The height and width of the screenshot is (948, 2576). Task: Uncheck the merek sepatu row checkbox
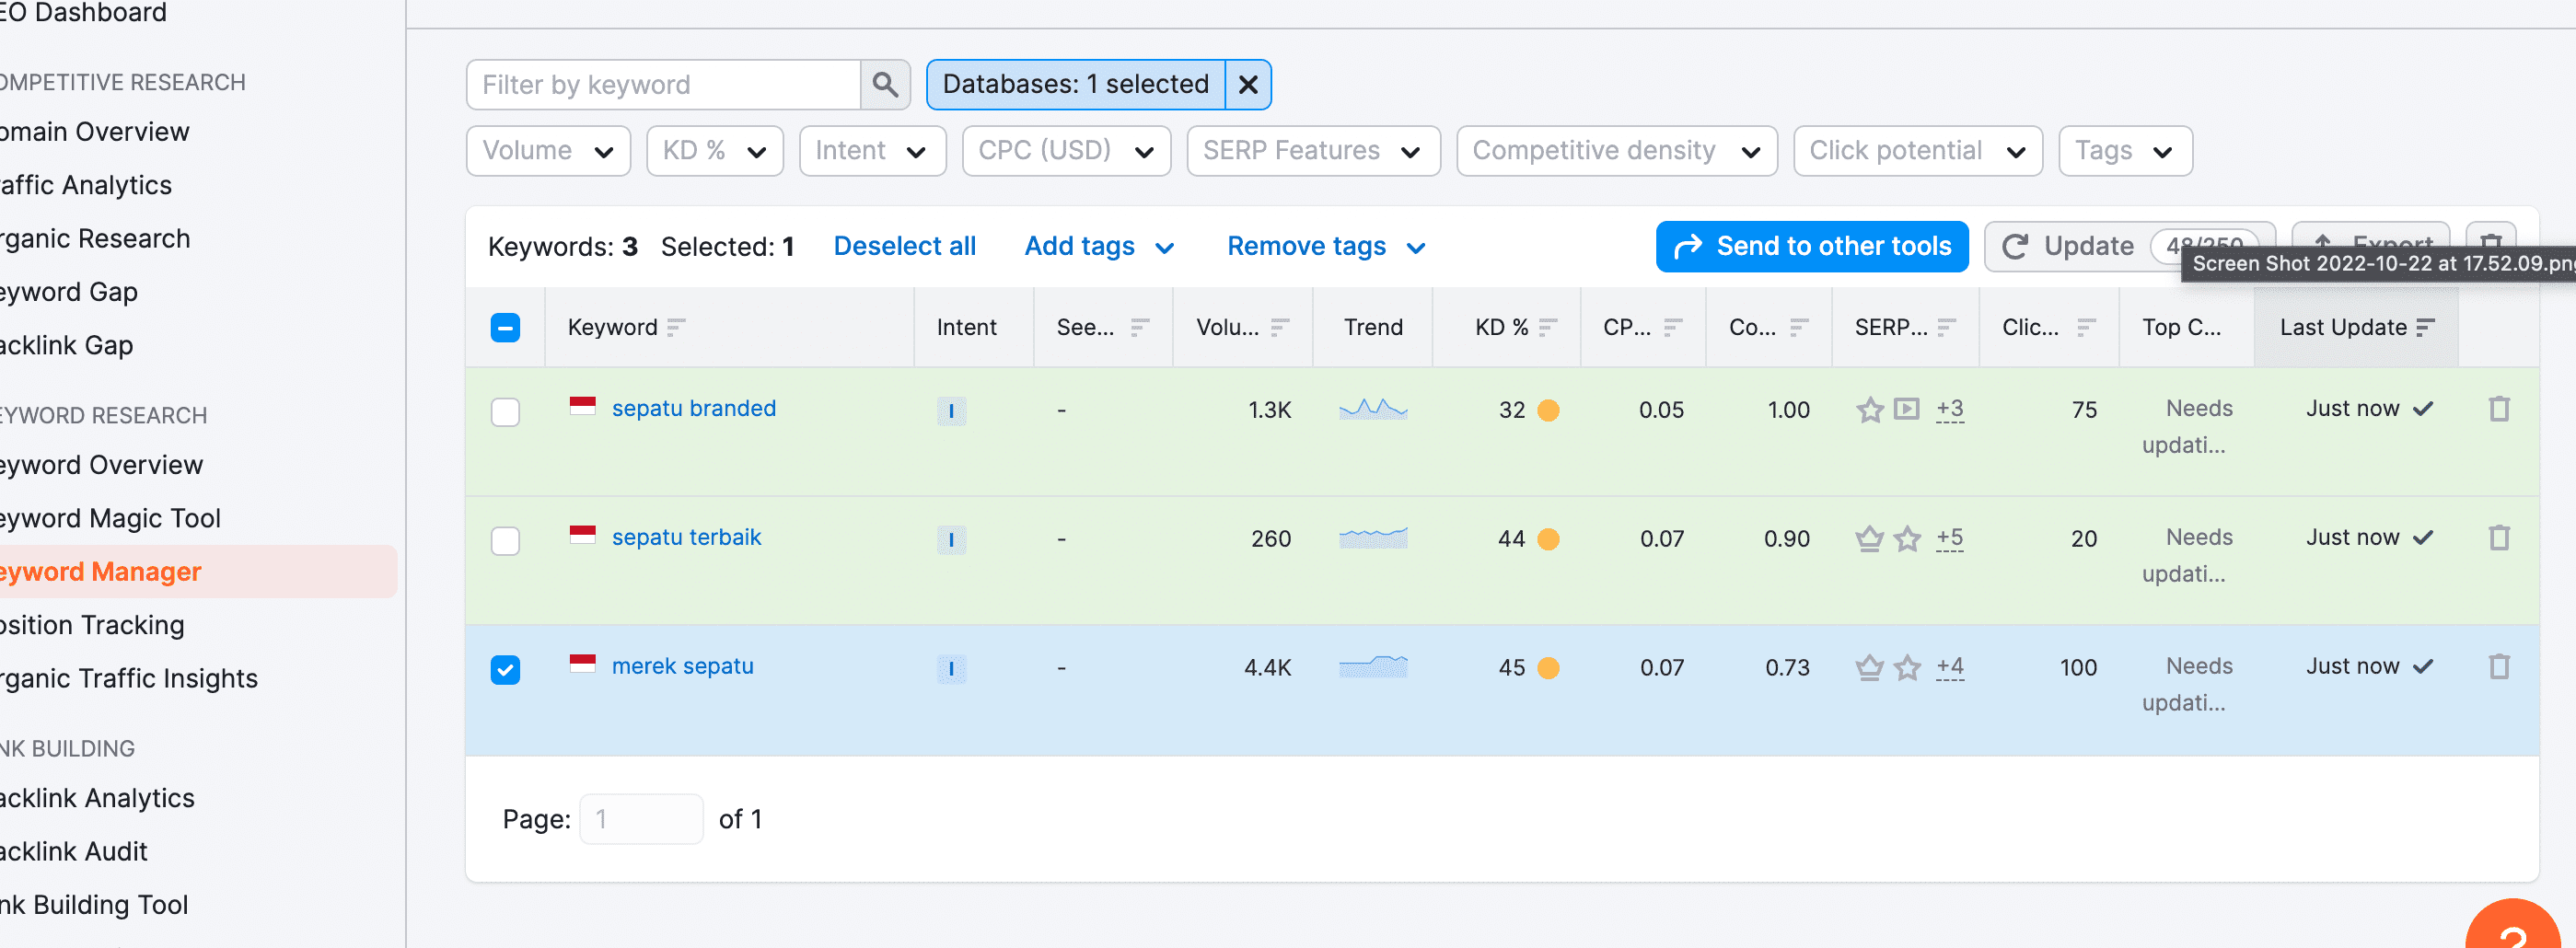pyautogui.click(x=506, y=670)
